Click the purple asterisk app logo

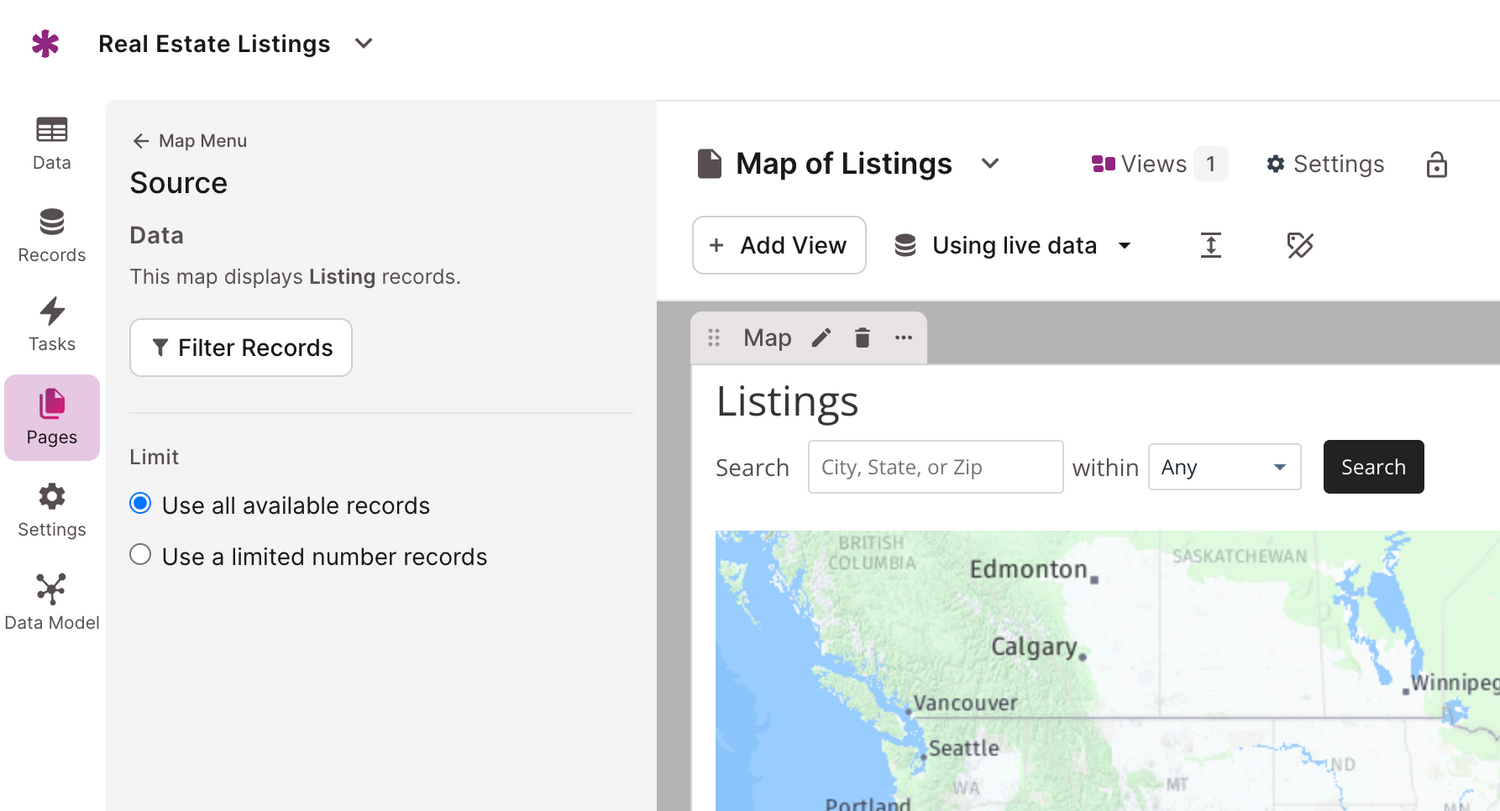pos(45,44)
